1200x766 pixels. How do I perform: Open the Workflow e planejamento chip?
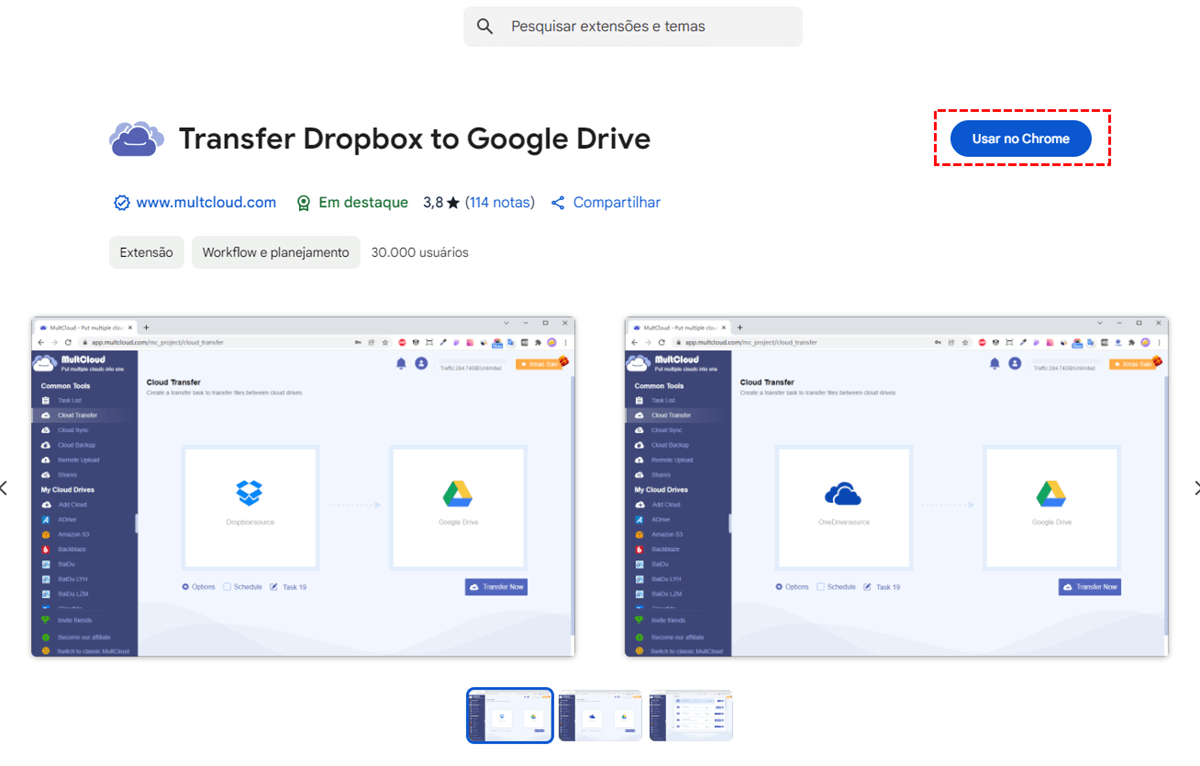pyautogui.click(x=276, y=253)
